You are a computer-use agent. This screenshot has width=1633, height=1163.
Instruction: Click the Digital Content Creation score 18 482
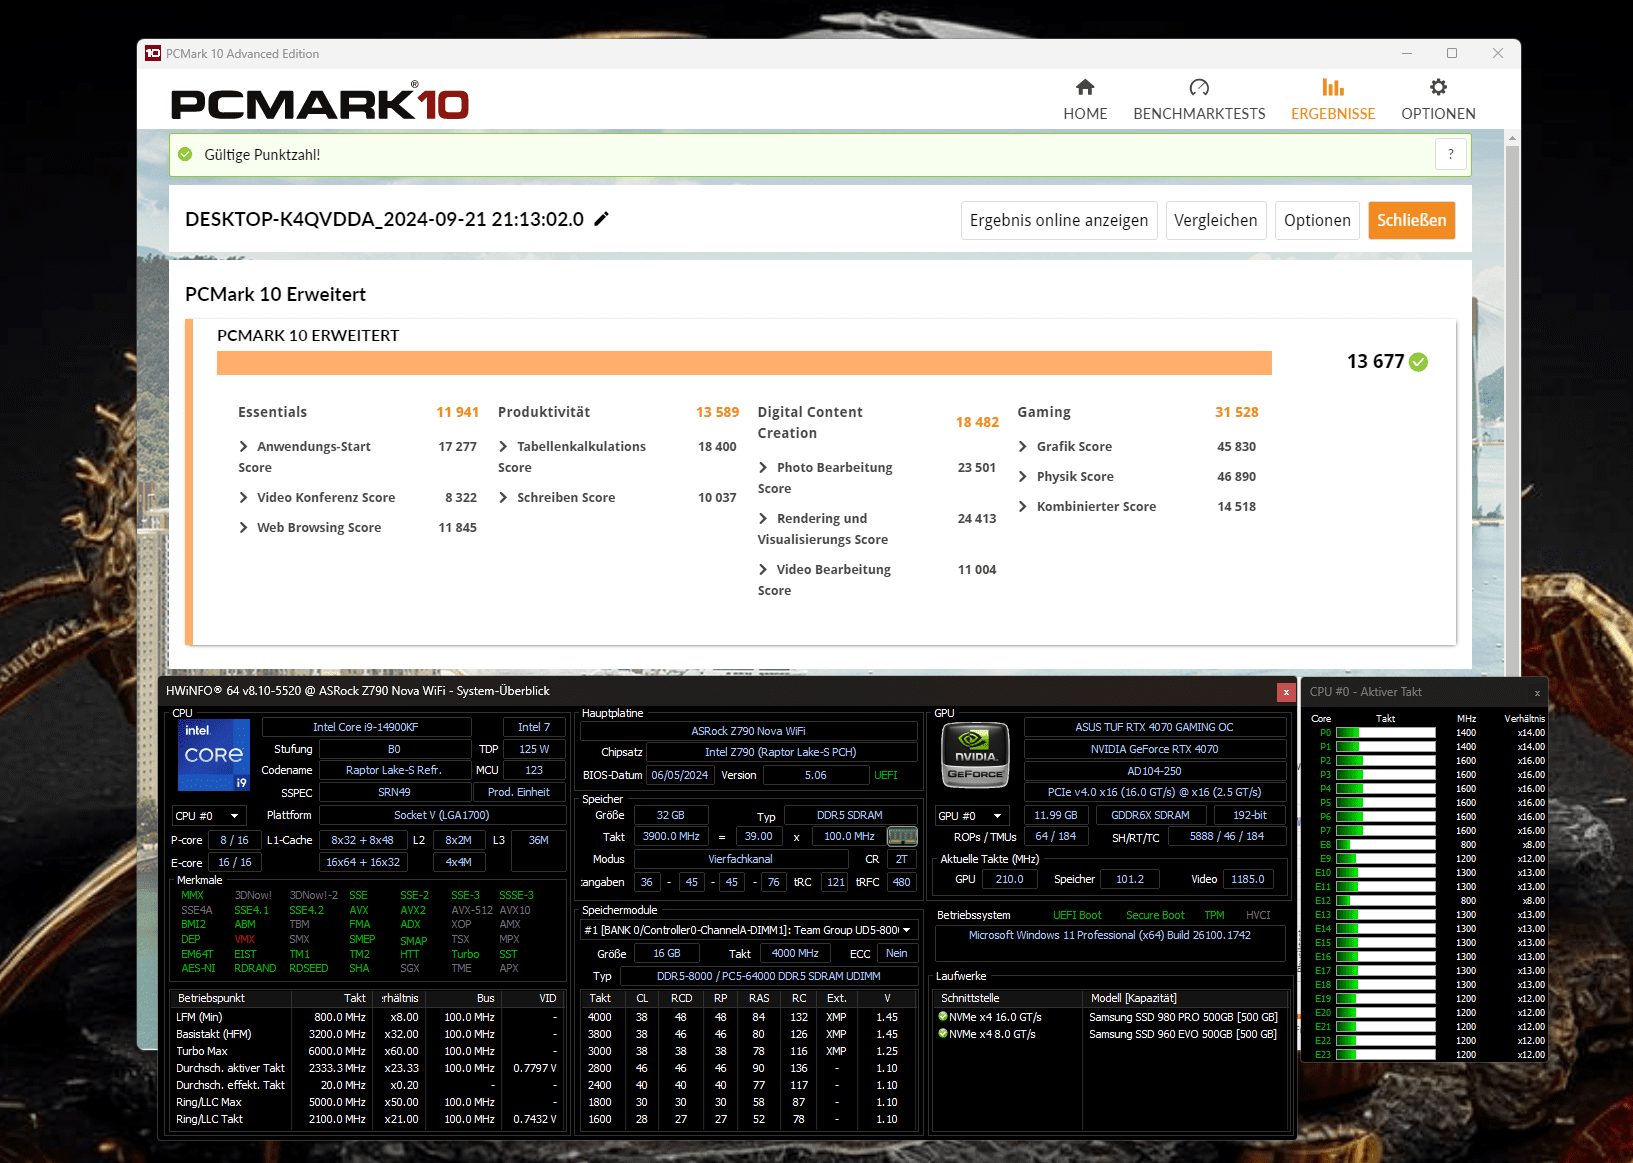coord(977,422)
